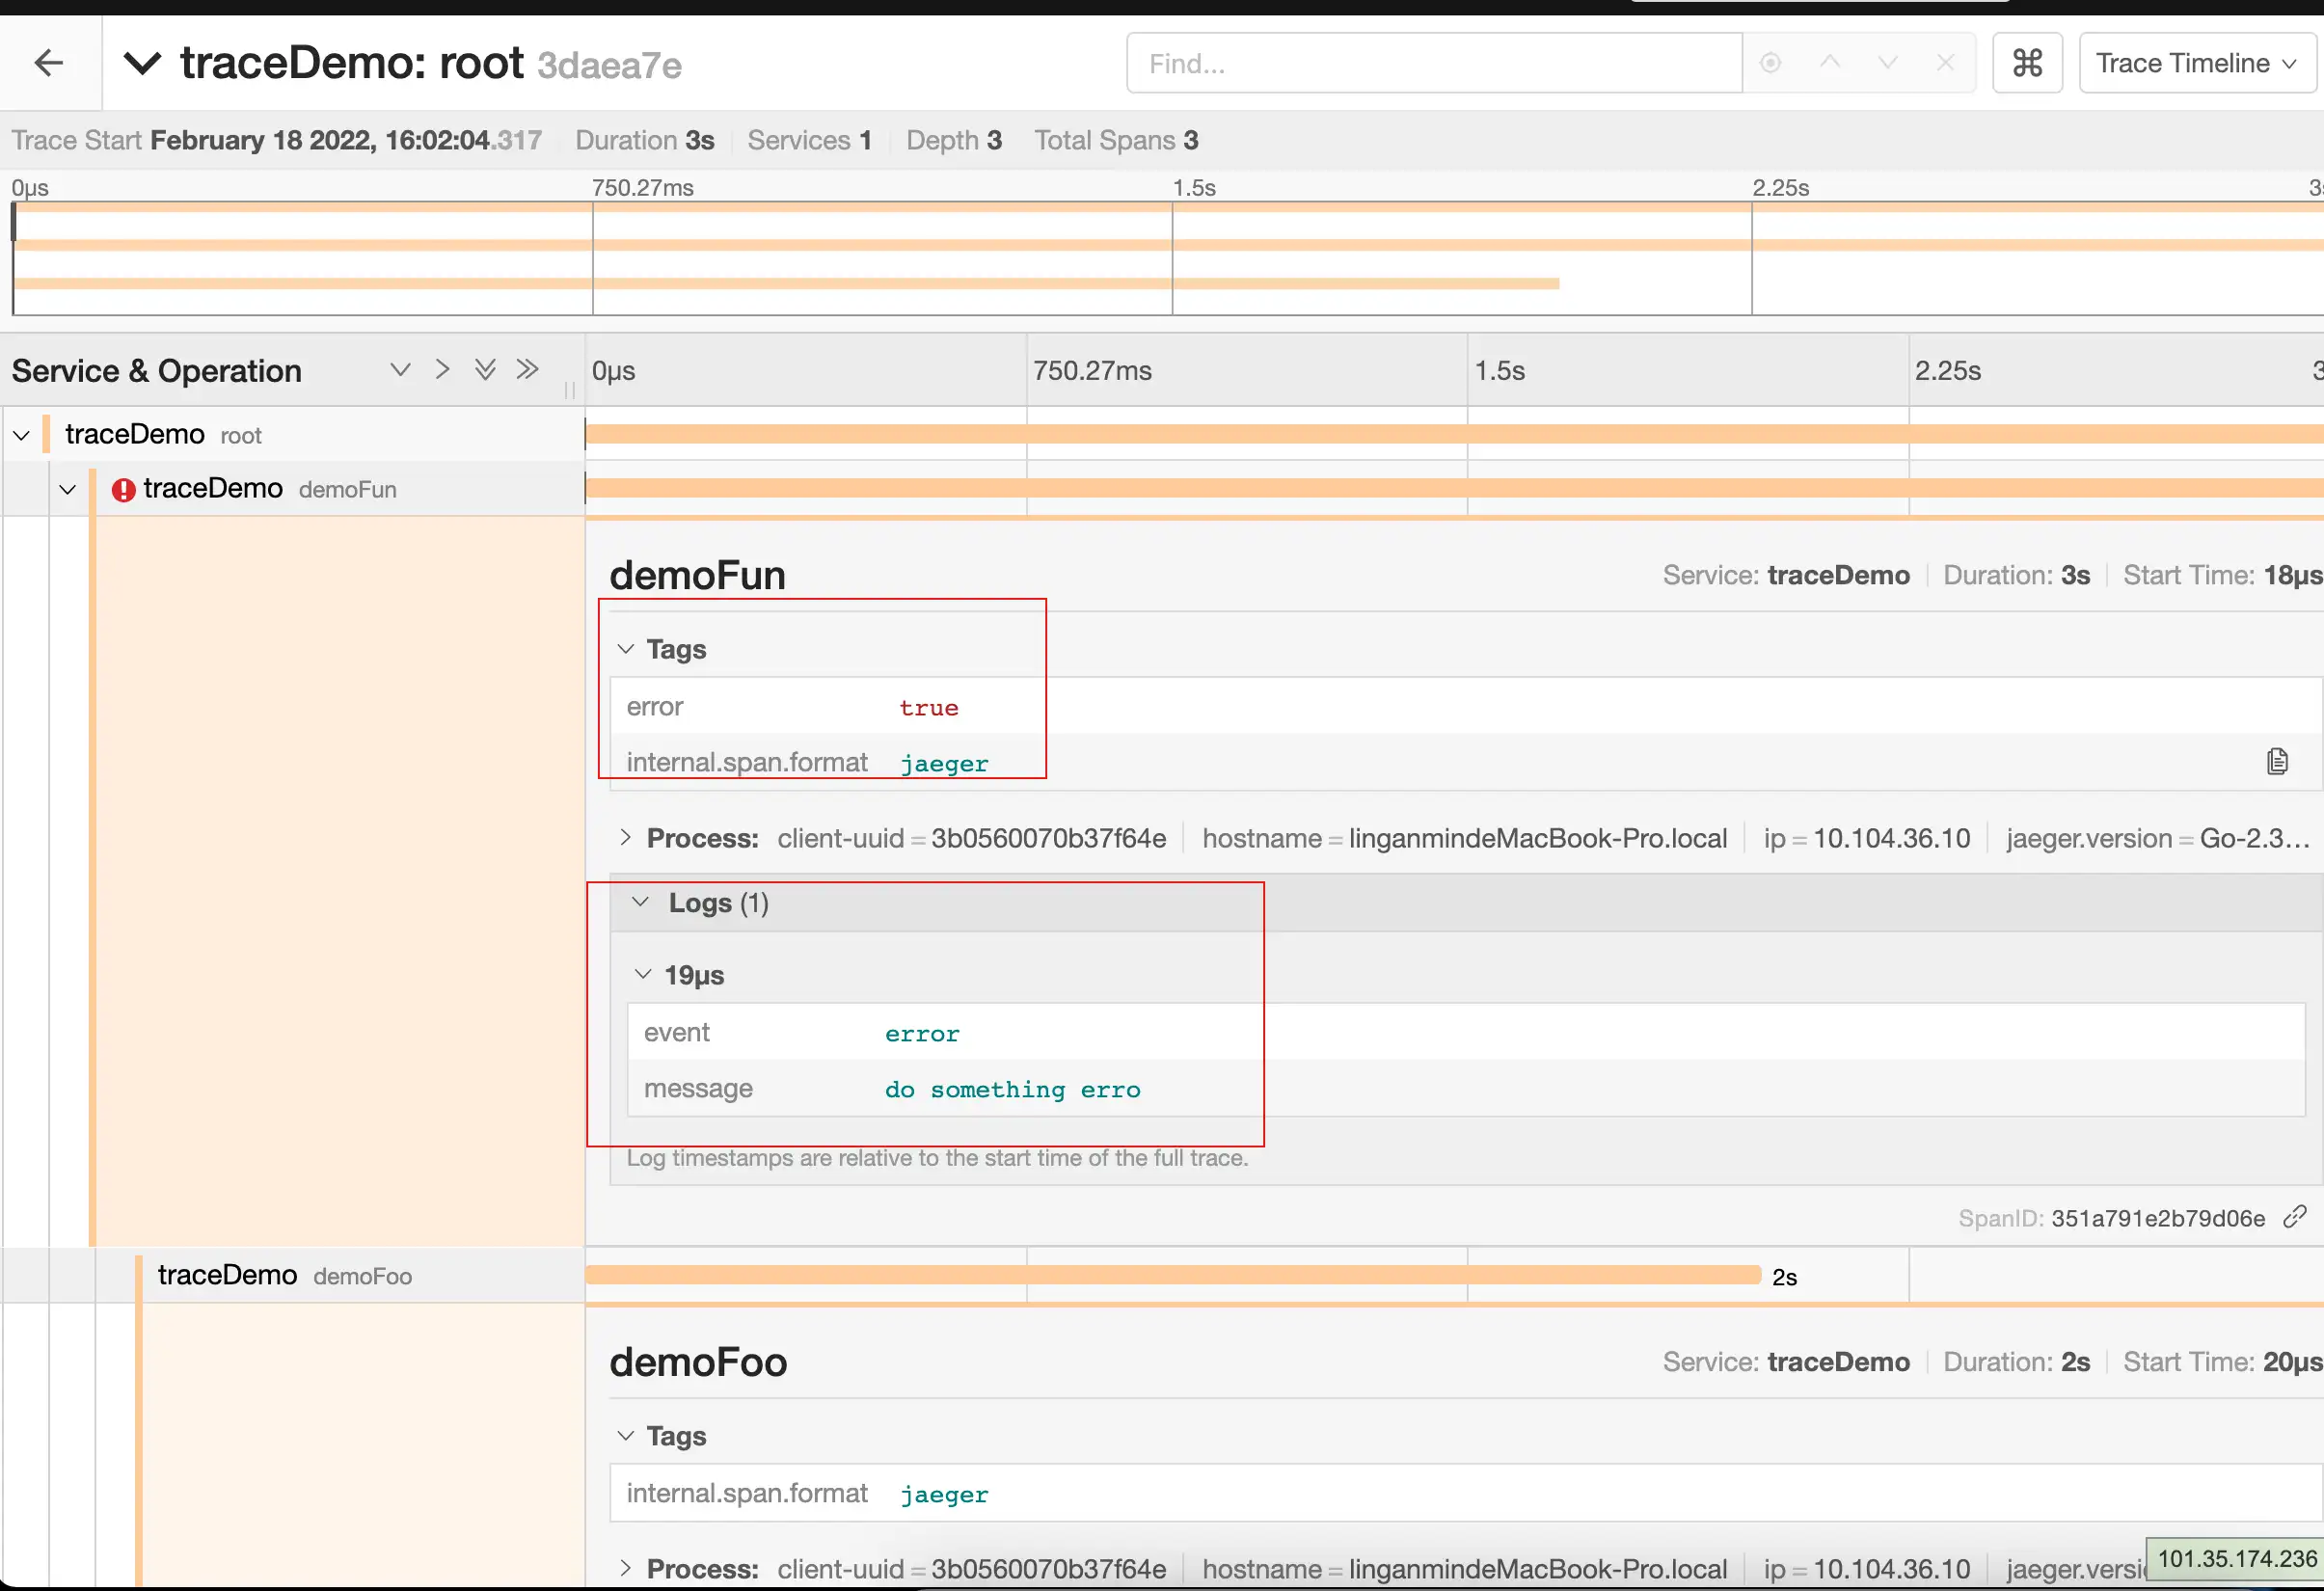Collapse all spans with the double right chevron

click(528, 370)
